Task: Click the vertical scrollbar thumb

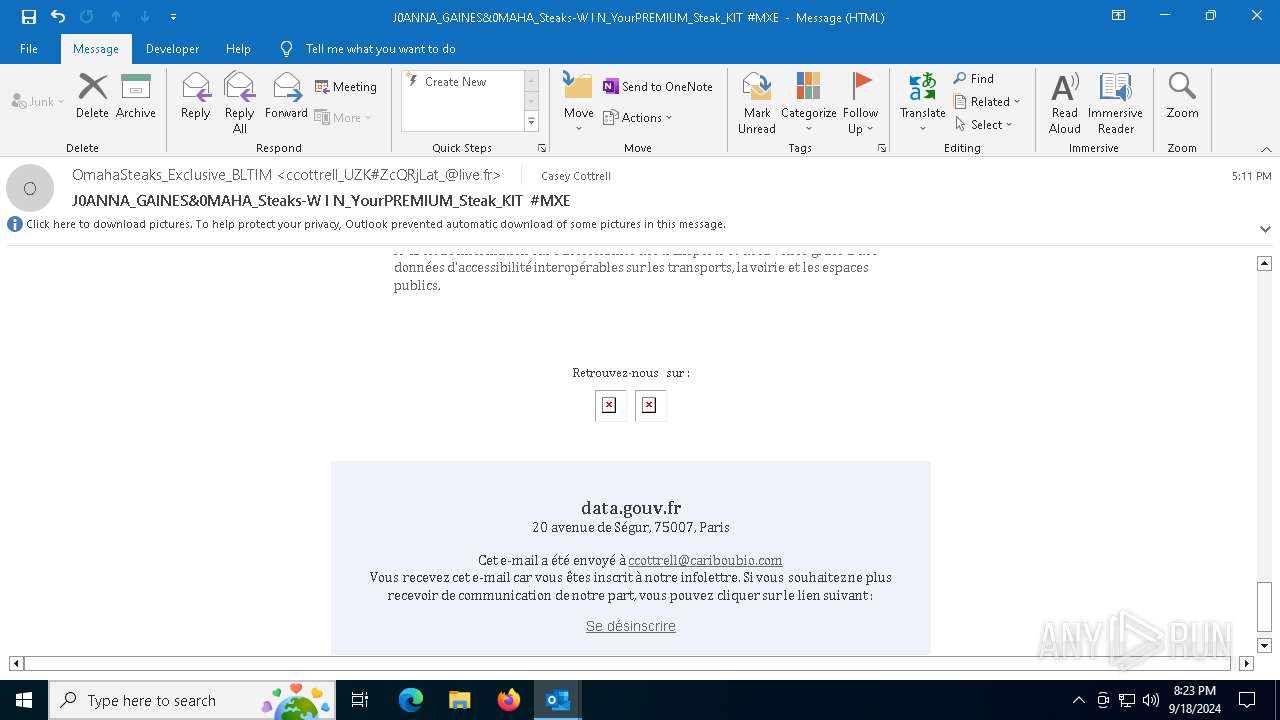Action: [x=1264, y=607]
